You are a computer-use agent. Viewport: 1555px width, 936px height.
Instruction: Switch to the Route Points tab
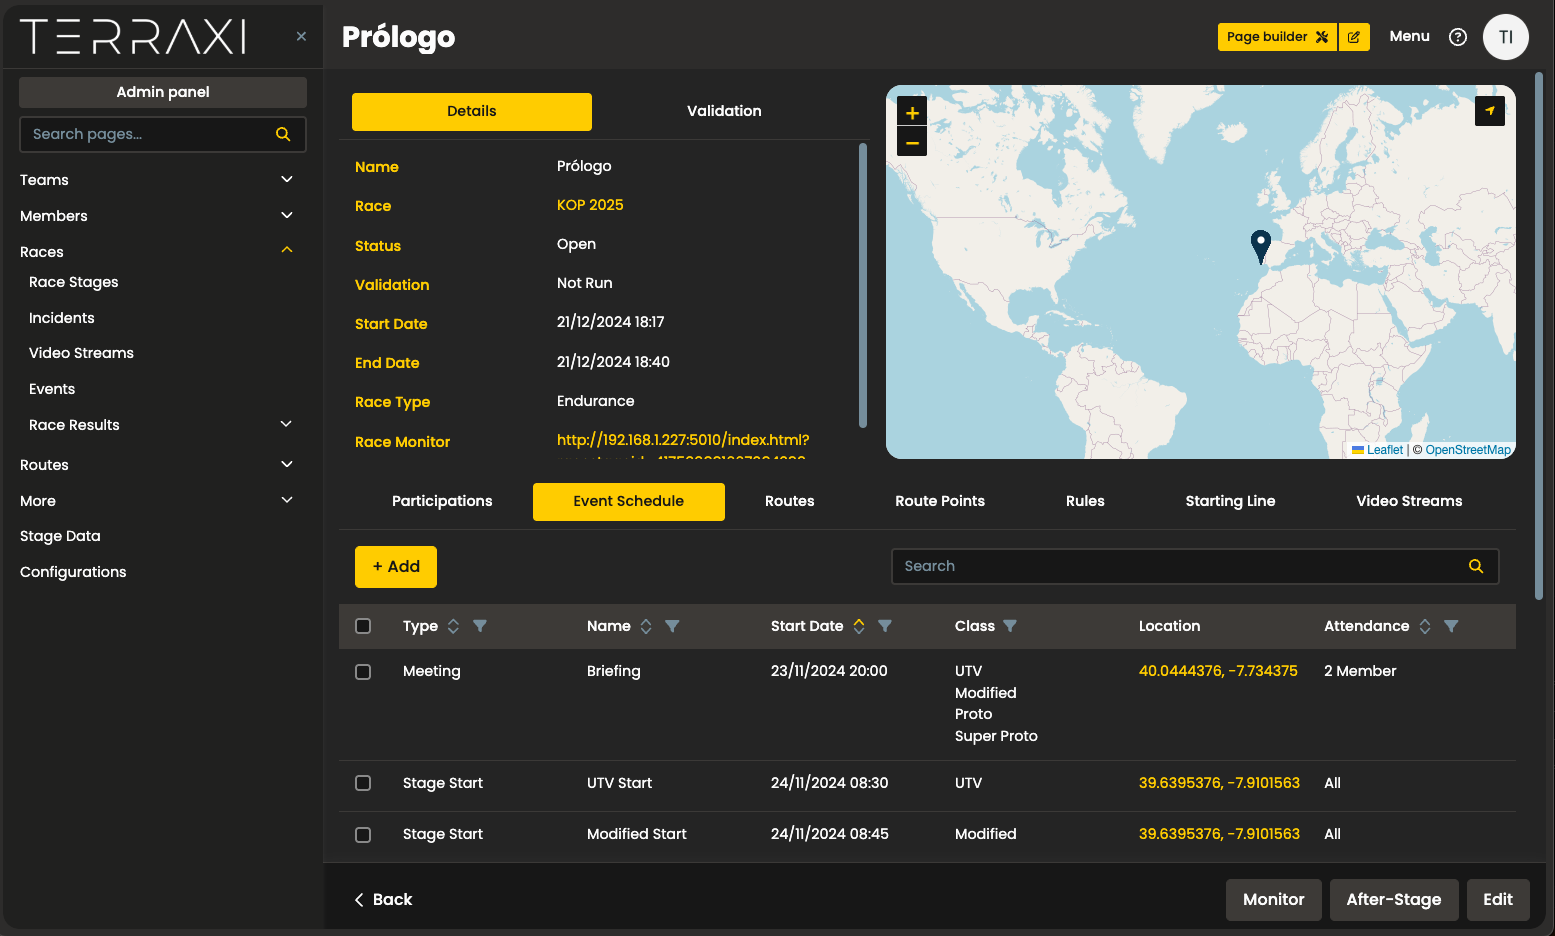click(x=940, y=501)
